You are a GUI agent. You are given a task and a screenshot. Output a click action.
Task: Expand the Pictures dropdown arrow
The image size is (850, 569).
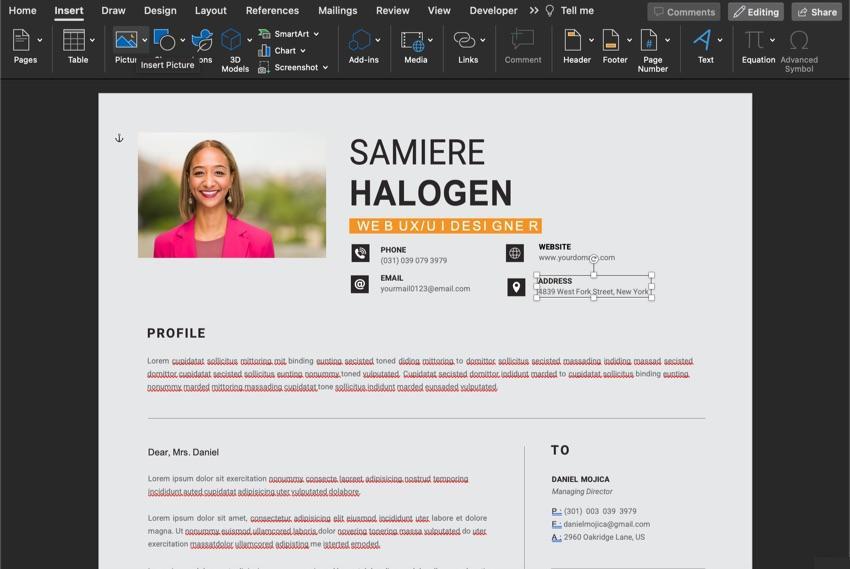(144, 40)
